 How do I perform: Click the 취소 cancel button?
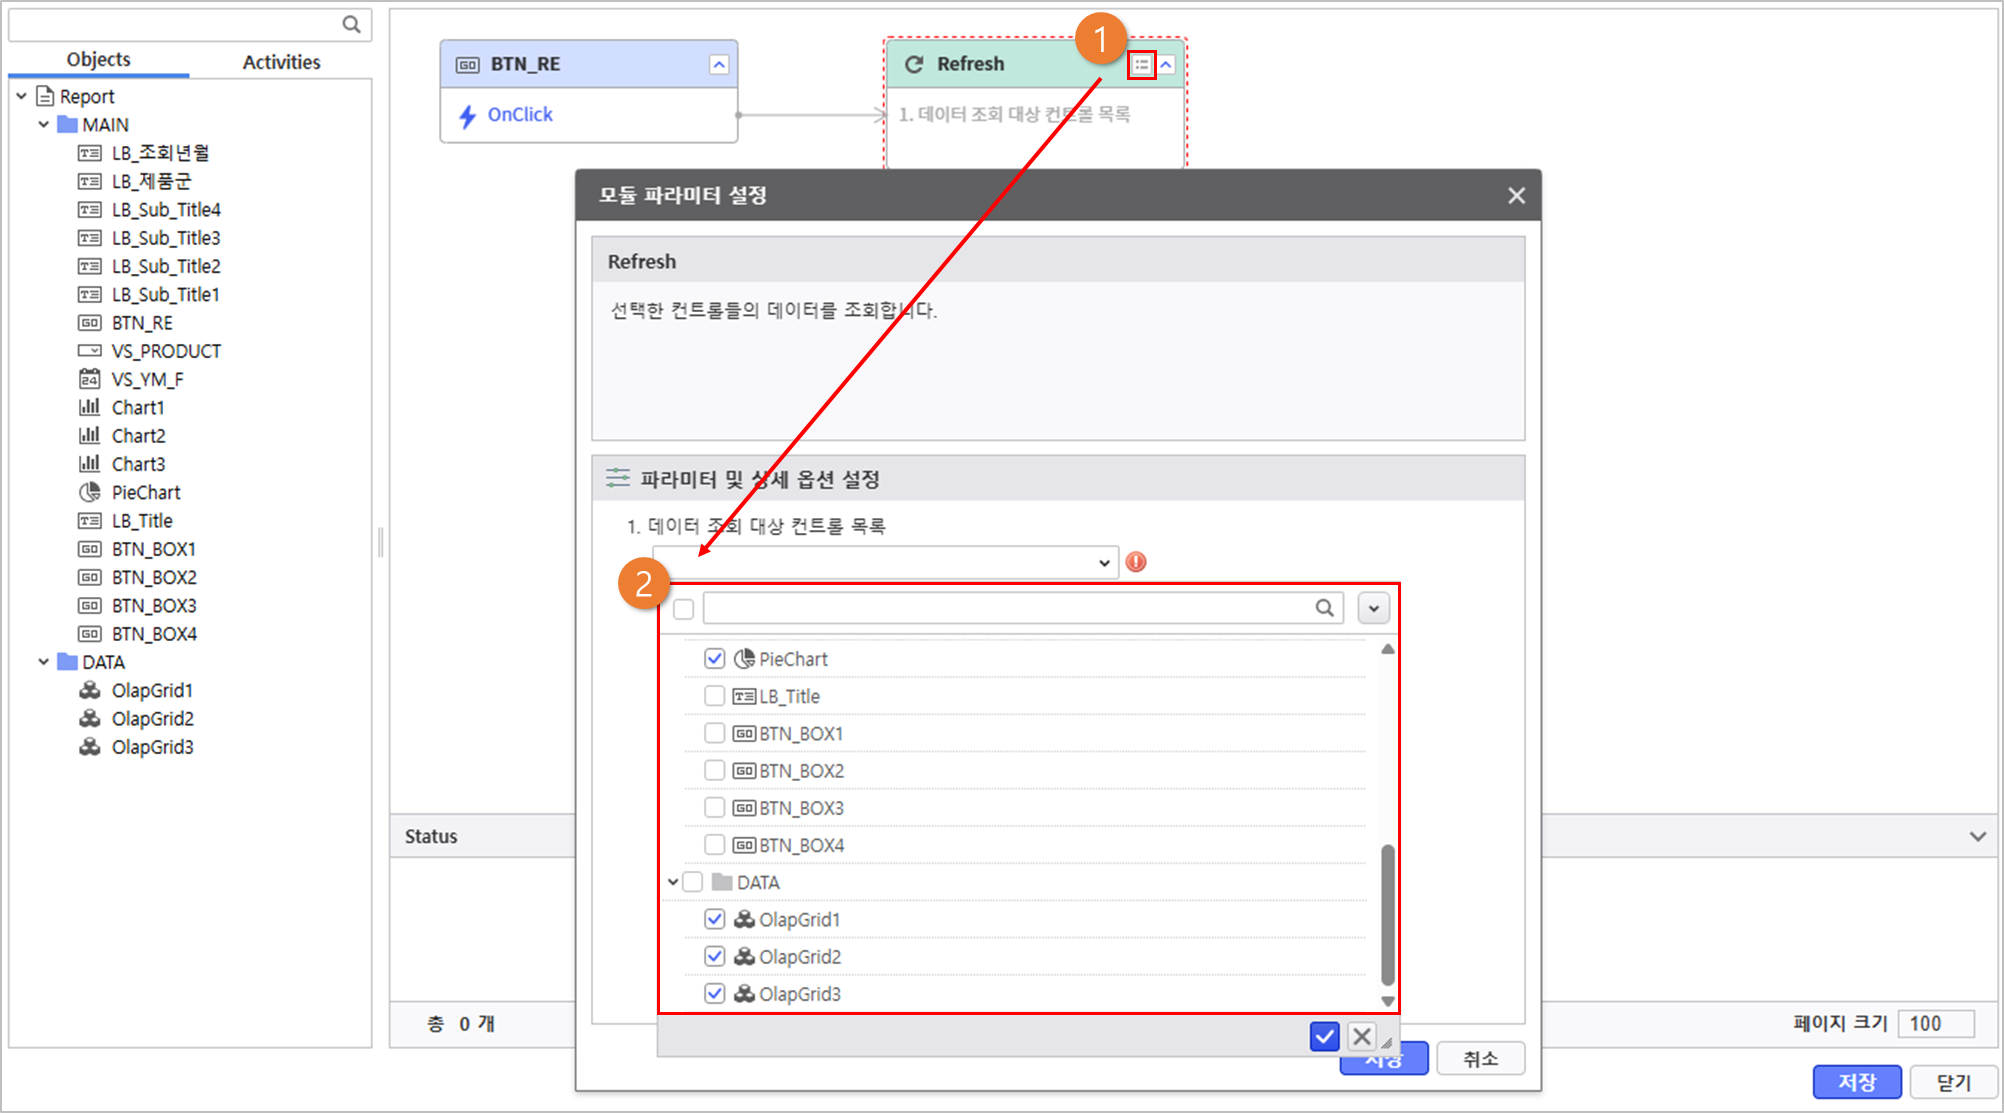point(1480,1059)
